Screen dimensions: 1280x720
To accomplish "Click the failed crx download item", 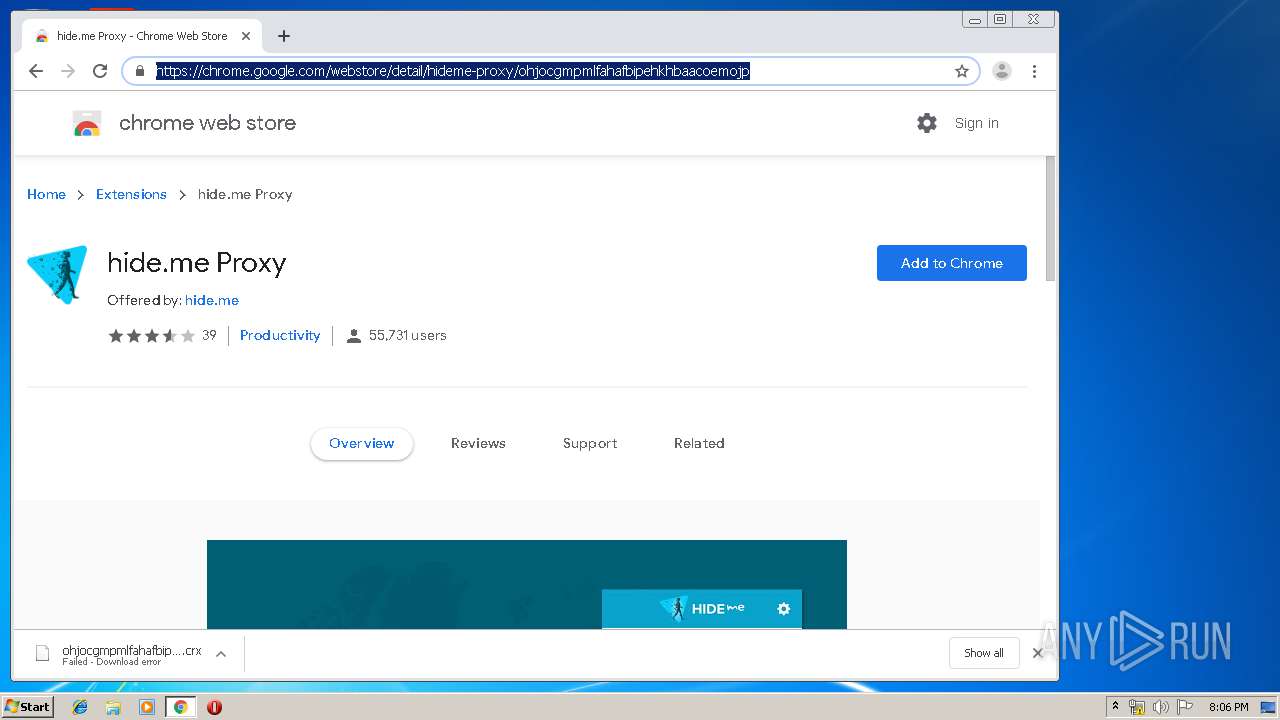I will [x=118, y=654].
